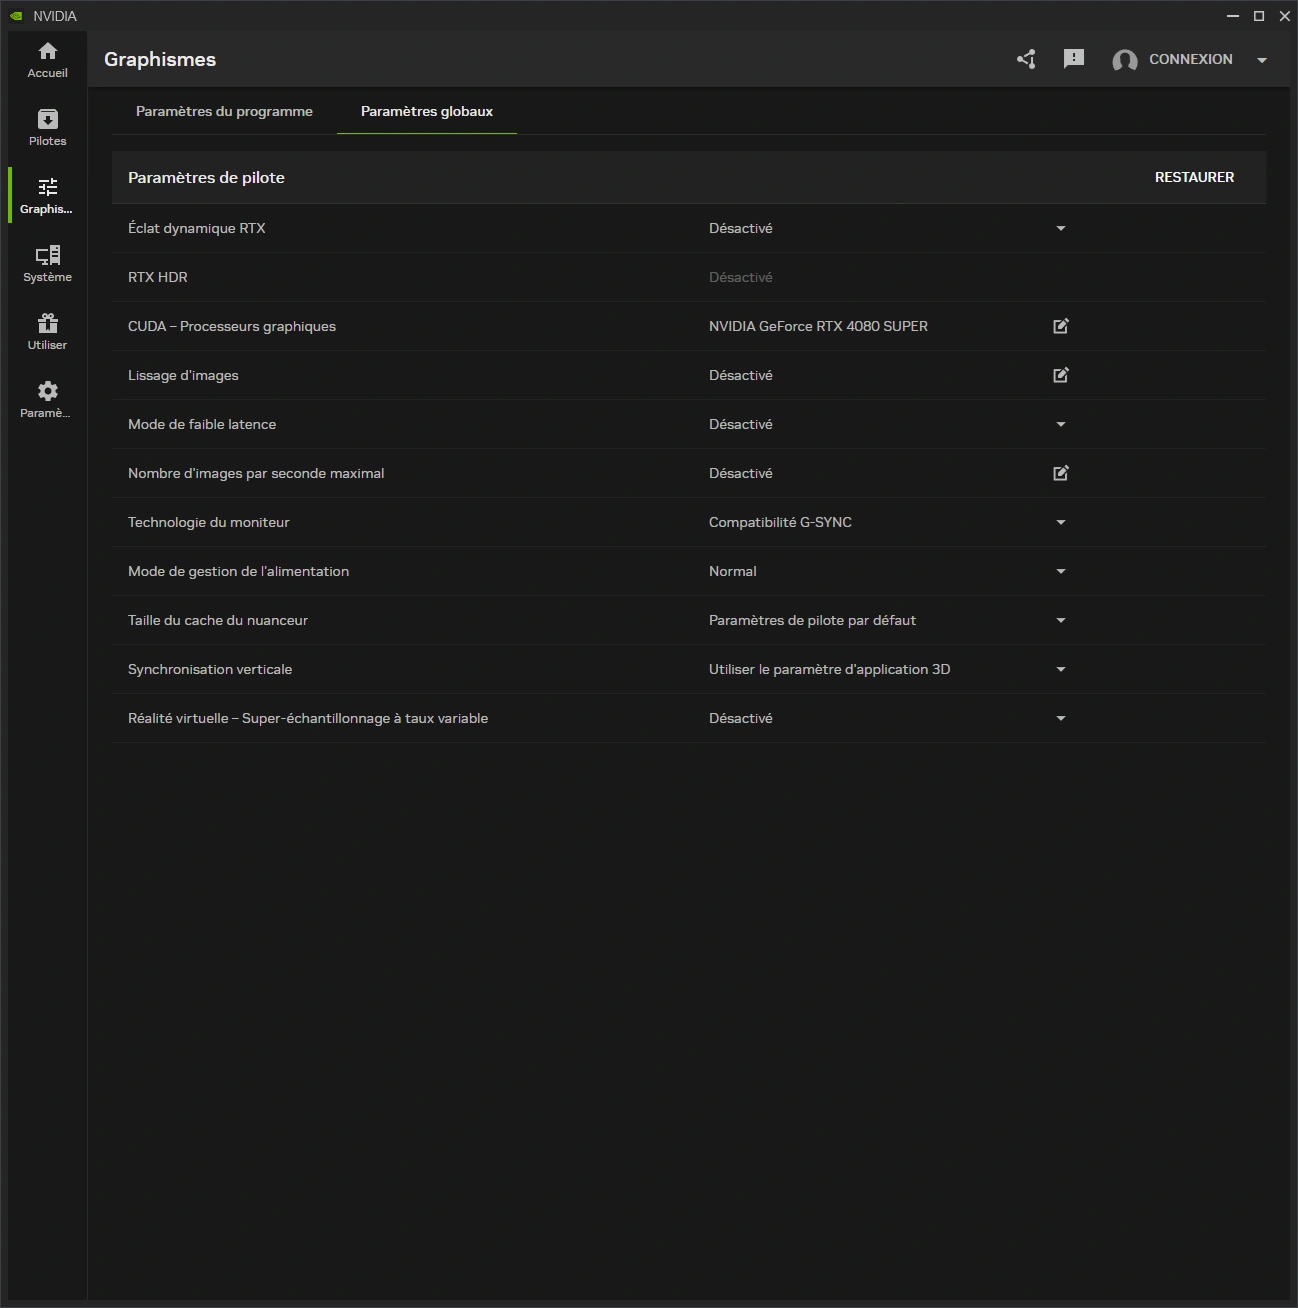
Task: Expand Synchronisation verticale dropdown
Action: [1061, 669]
